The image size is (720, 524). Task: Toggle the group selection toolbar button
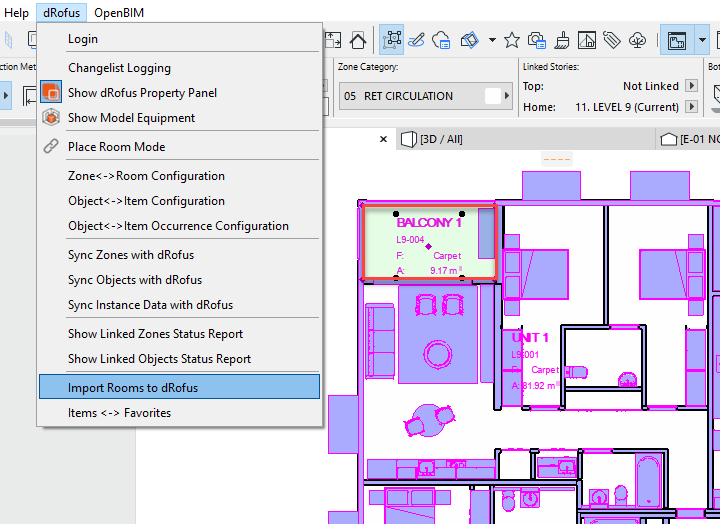pos(392,40)
